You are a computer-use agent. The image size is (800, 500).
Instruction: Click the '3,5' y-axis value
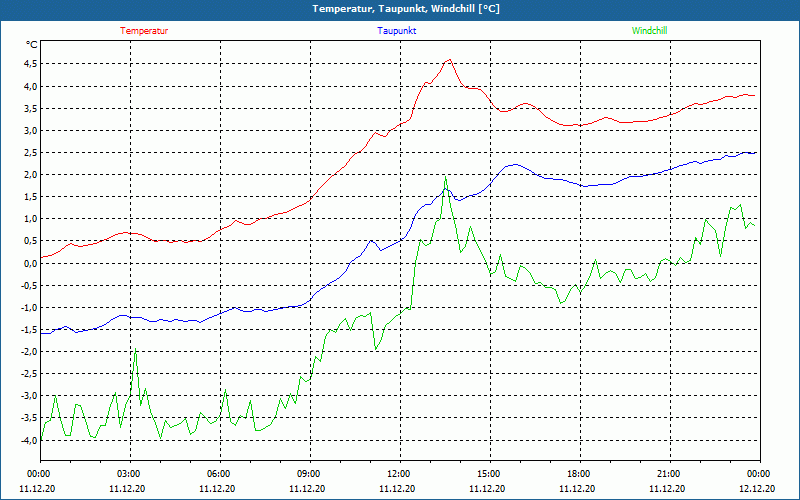(x=31, y=108)
